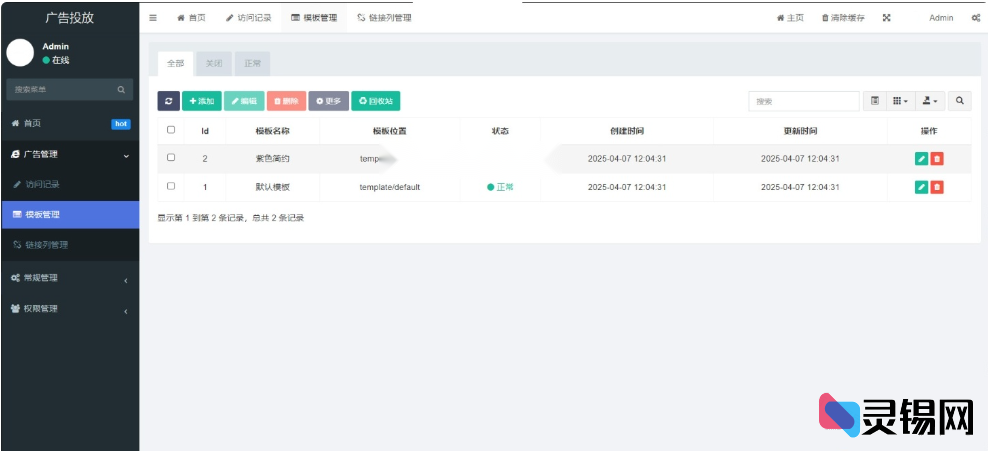Open 模板管理 in the sidebar
Image resolution: width=988 pixels, height=451 pixels.
(x=69, y=215)
